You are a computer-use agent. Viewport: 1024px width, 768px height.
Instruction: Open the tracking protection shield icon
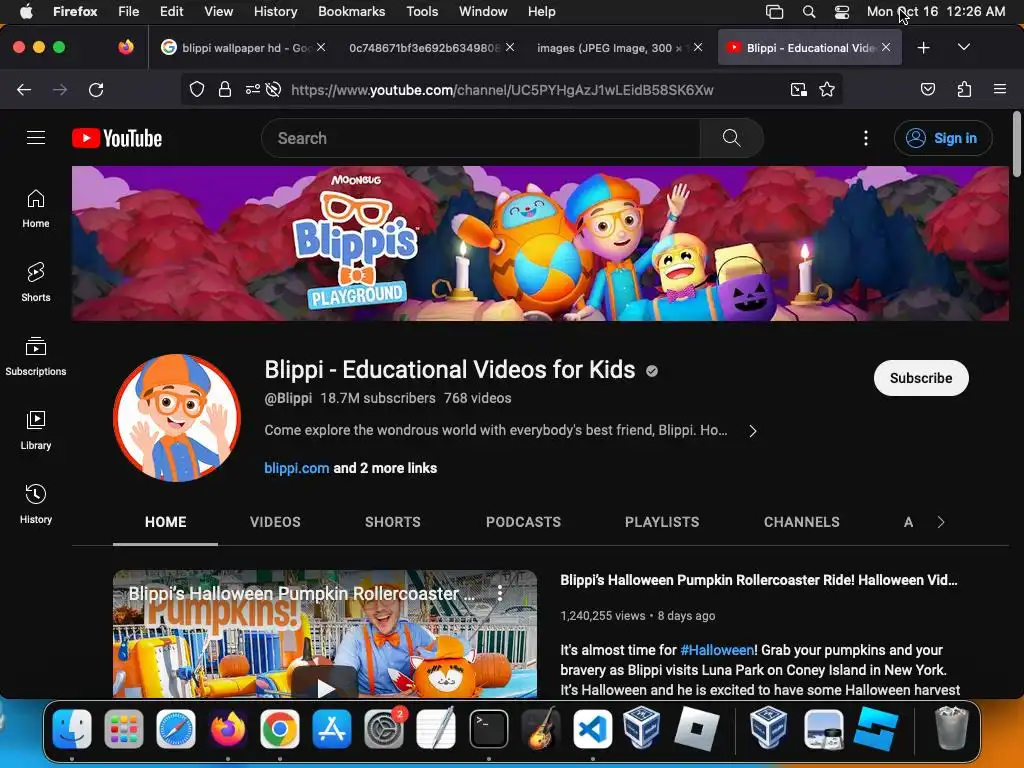[197, 89]
